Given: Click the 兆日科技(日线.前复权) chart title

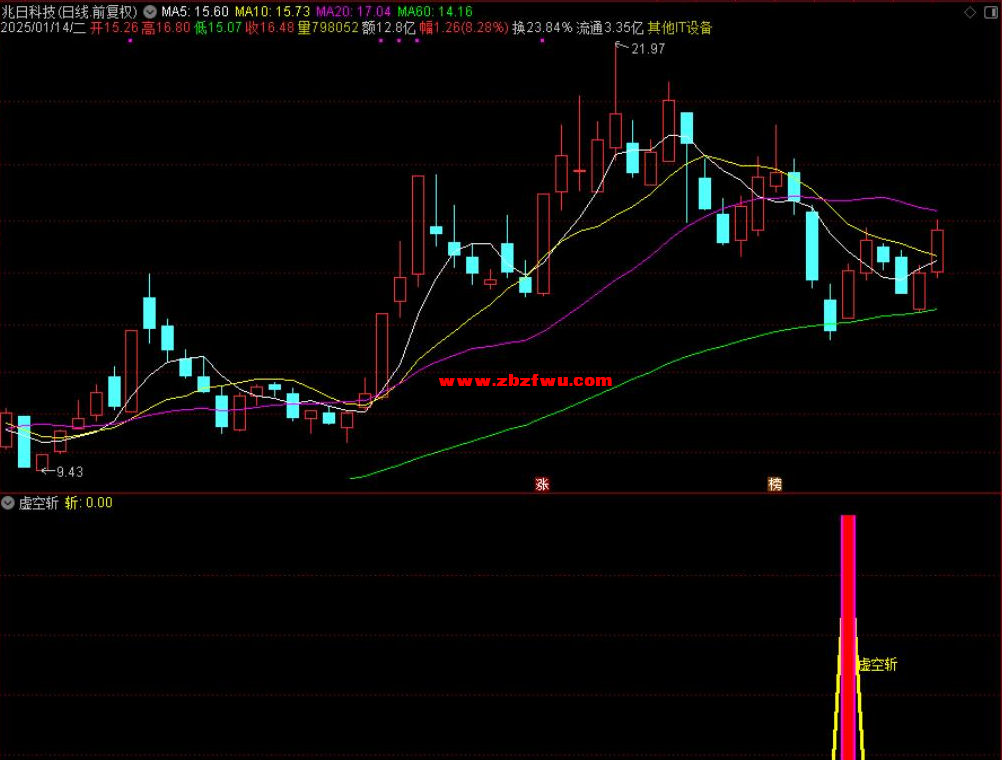Looking at the screenshot, I should (x=69, y=12).
